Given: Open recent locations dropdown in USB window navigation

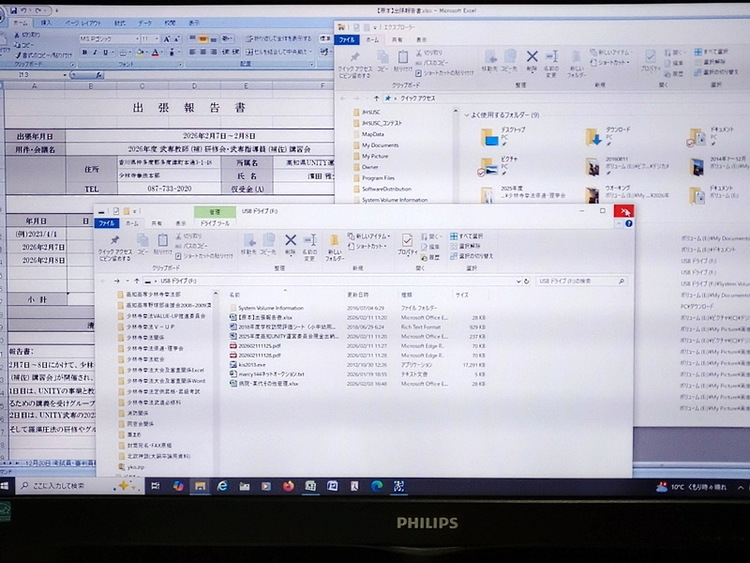Looking at the screenshot, I should 127,281.
